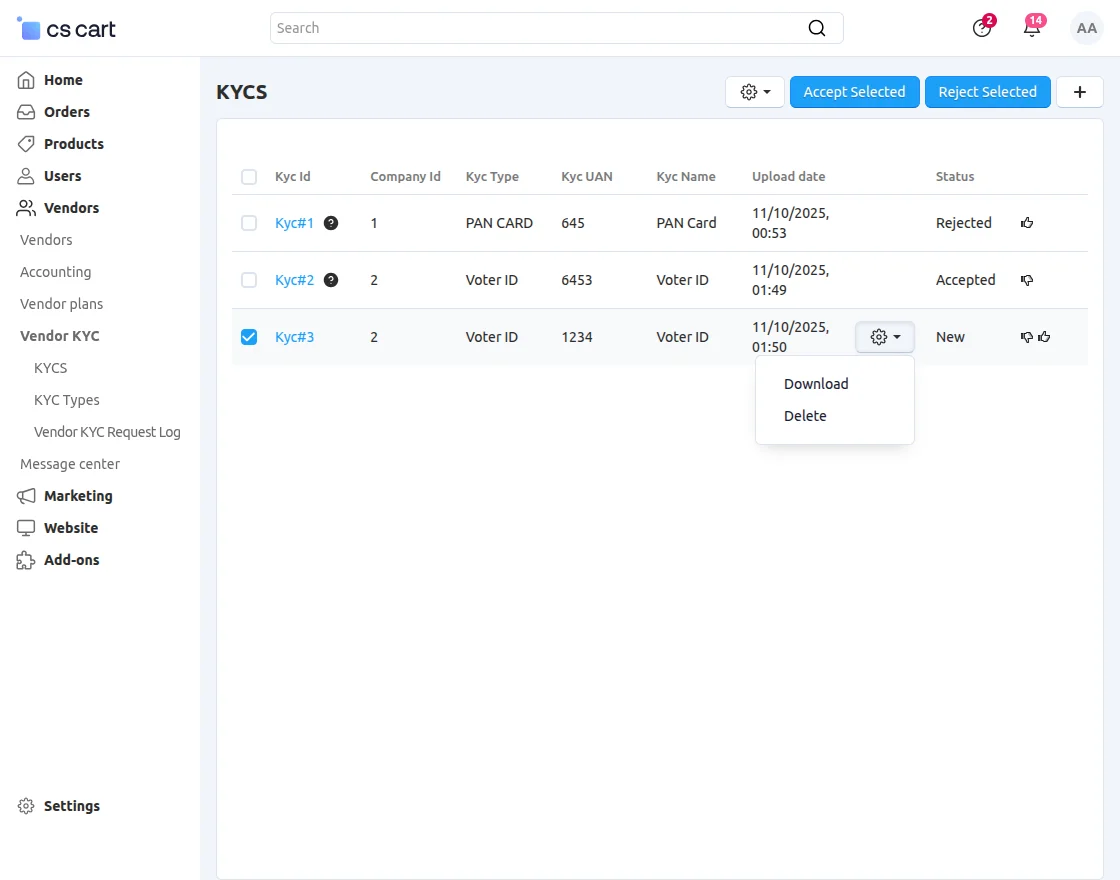Open the cs-cart logo icon
Image resolution: width=1120 pixels, height=880 pixels.
pos(29,28)
